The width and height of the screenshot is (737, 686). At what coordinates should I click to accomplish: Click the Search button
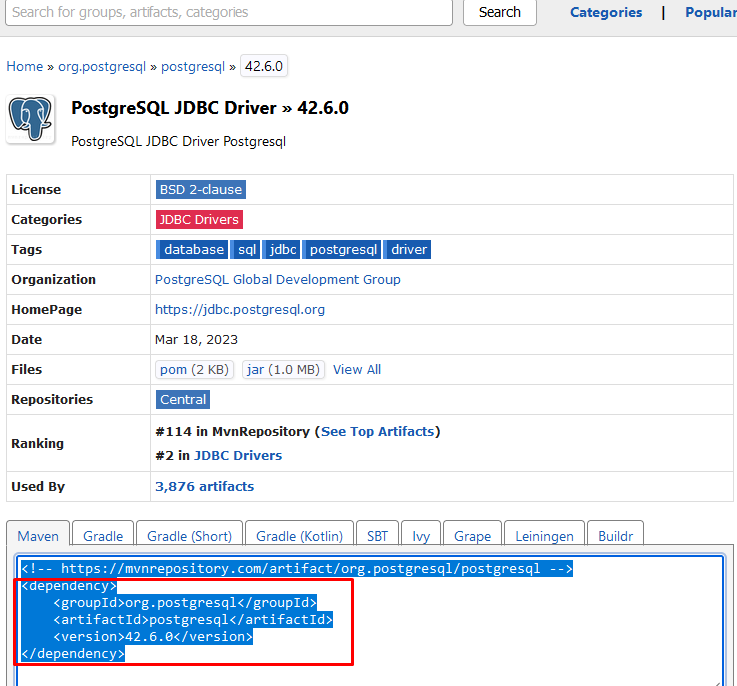pyautogui.click(x=500, y=12)
